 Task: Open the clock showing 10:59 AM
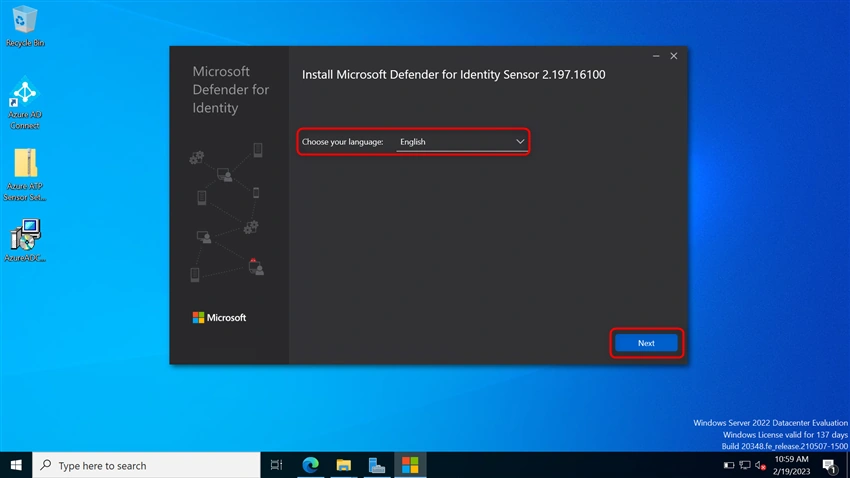791,465
